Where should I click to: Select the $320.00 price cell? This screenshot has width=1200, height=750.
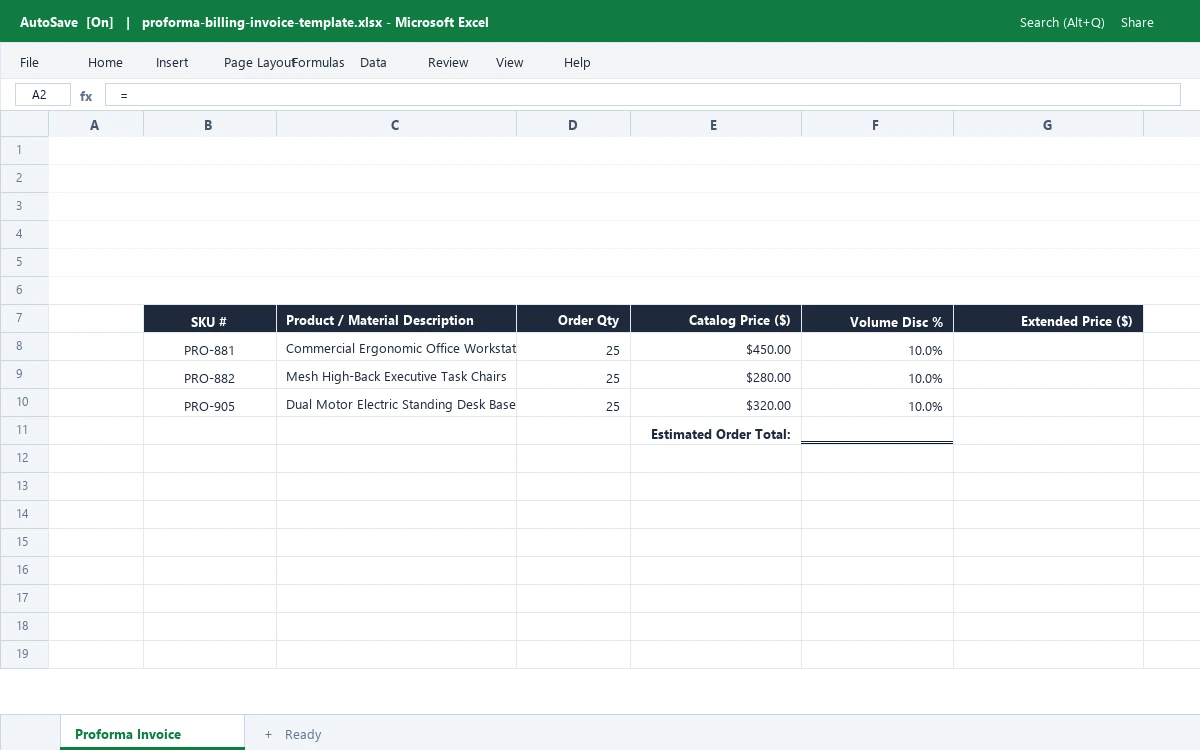pyautogui.click(x=715, y=403)
